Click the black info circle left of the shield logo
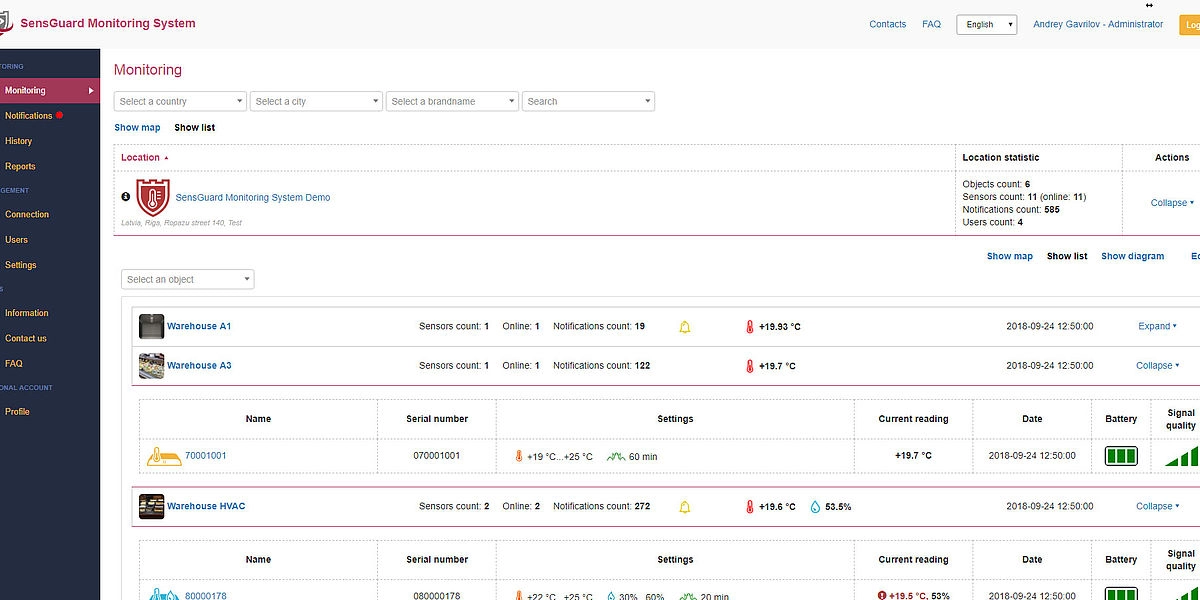1200x600 pixels. [126, 197]
